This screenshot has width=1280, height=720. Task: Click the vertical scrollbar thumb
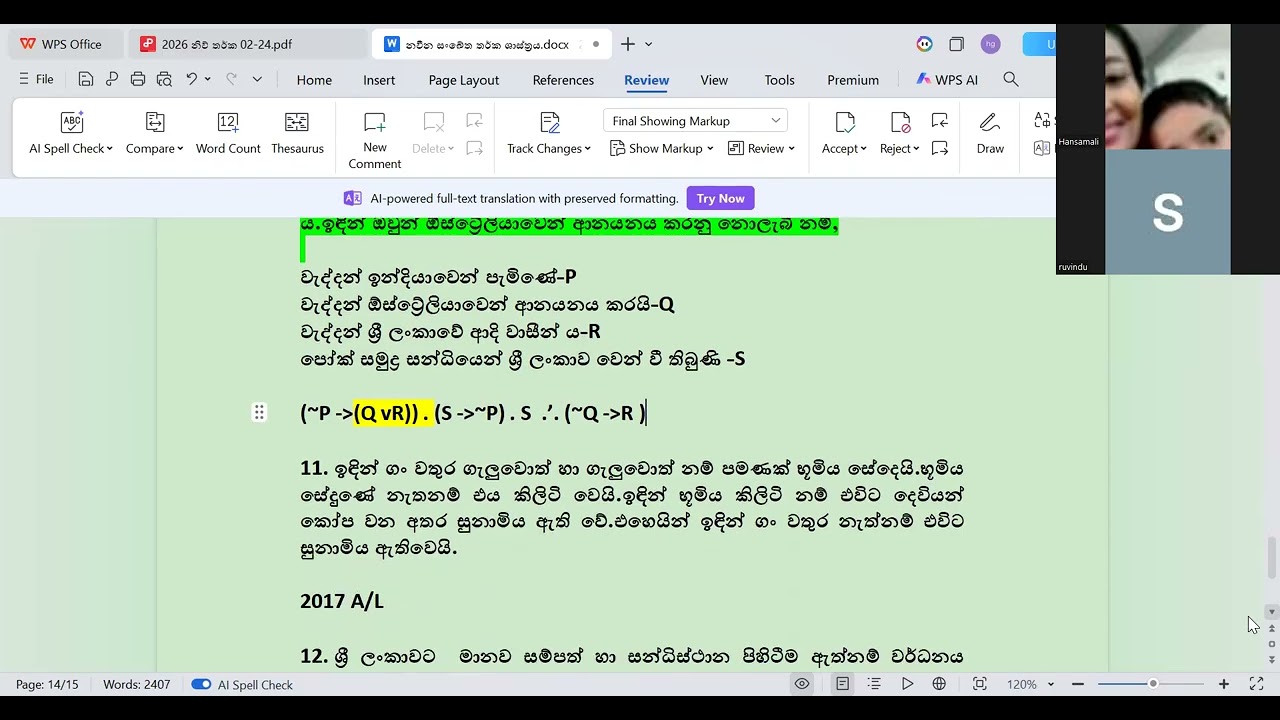tap(1272, 557)
